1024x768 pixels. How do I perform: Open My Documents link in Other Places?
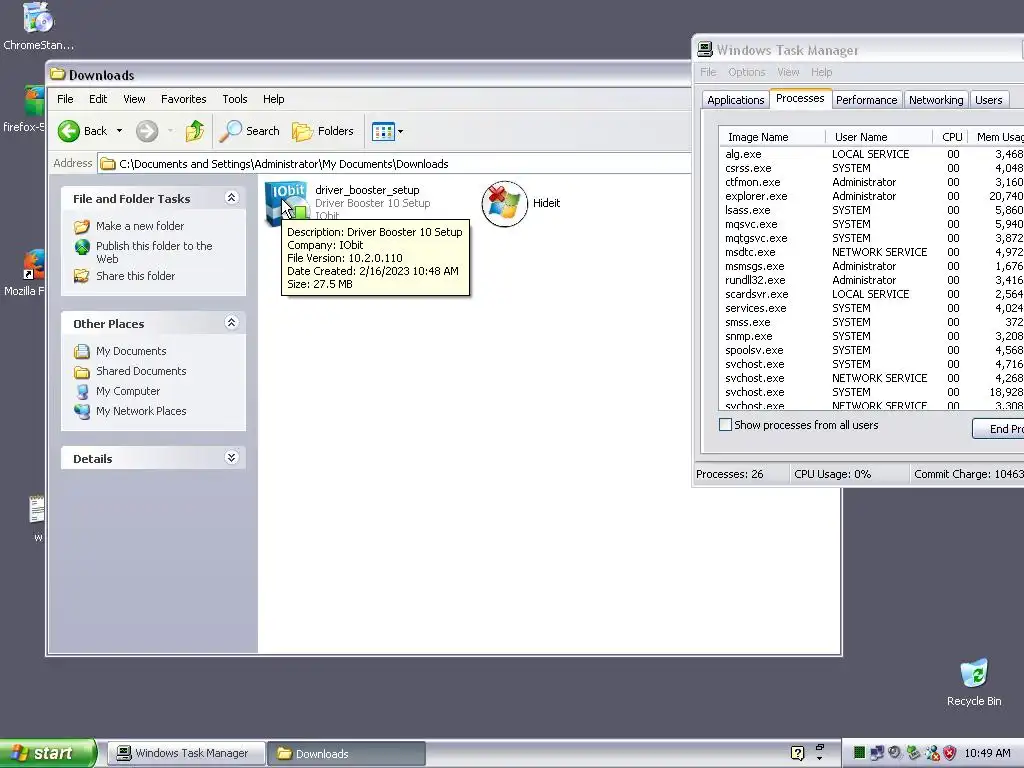pos(131,351)
